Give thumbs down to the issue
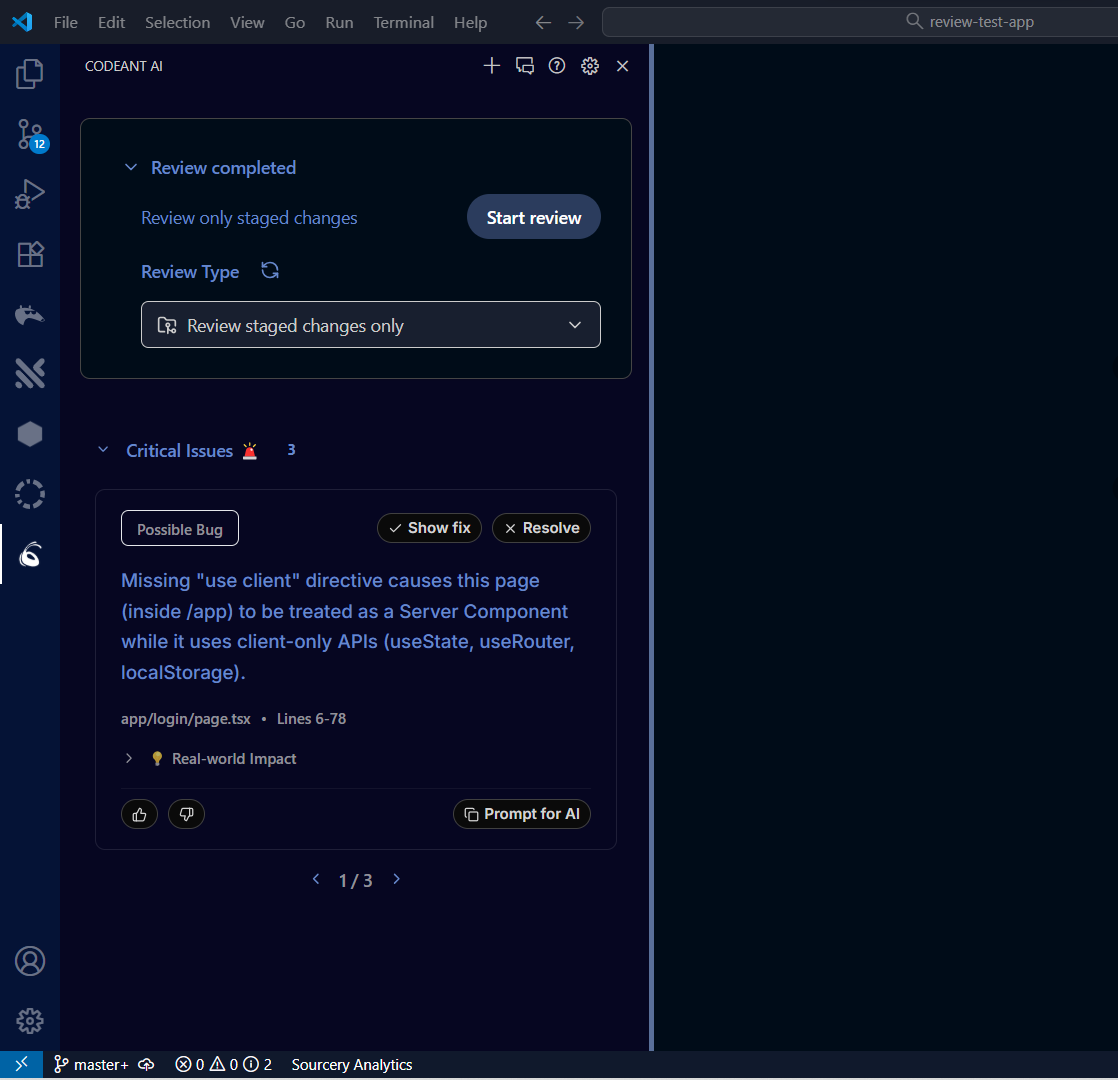The width and height of the screenshot is (1118, 1080). pyautogui.click(x=186, y=814)
